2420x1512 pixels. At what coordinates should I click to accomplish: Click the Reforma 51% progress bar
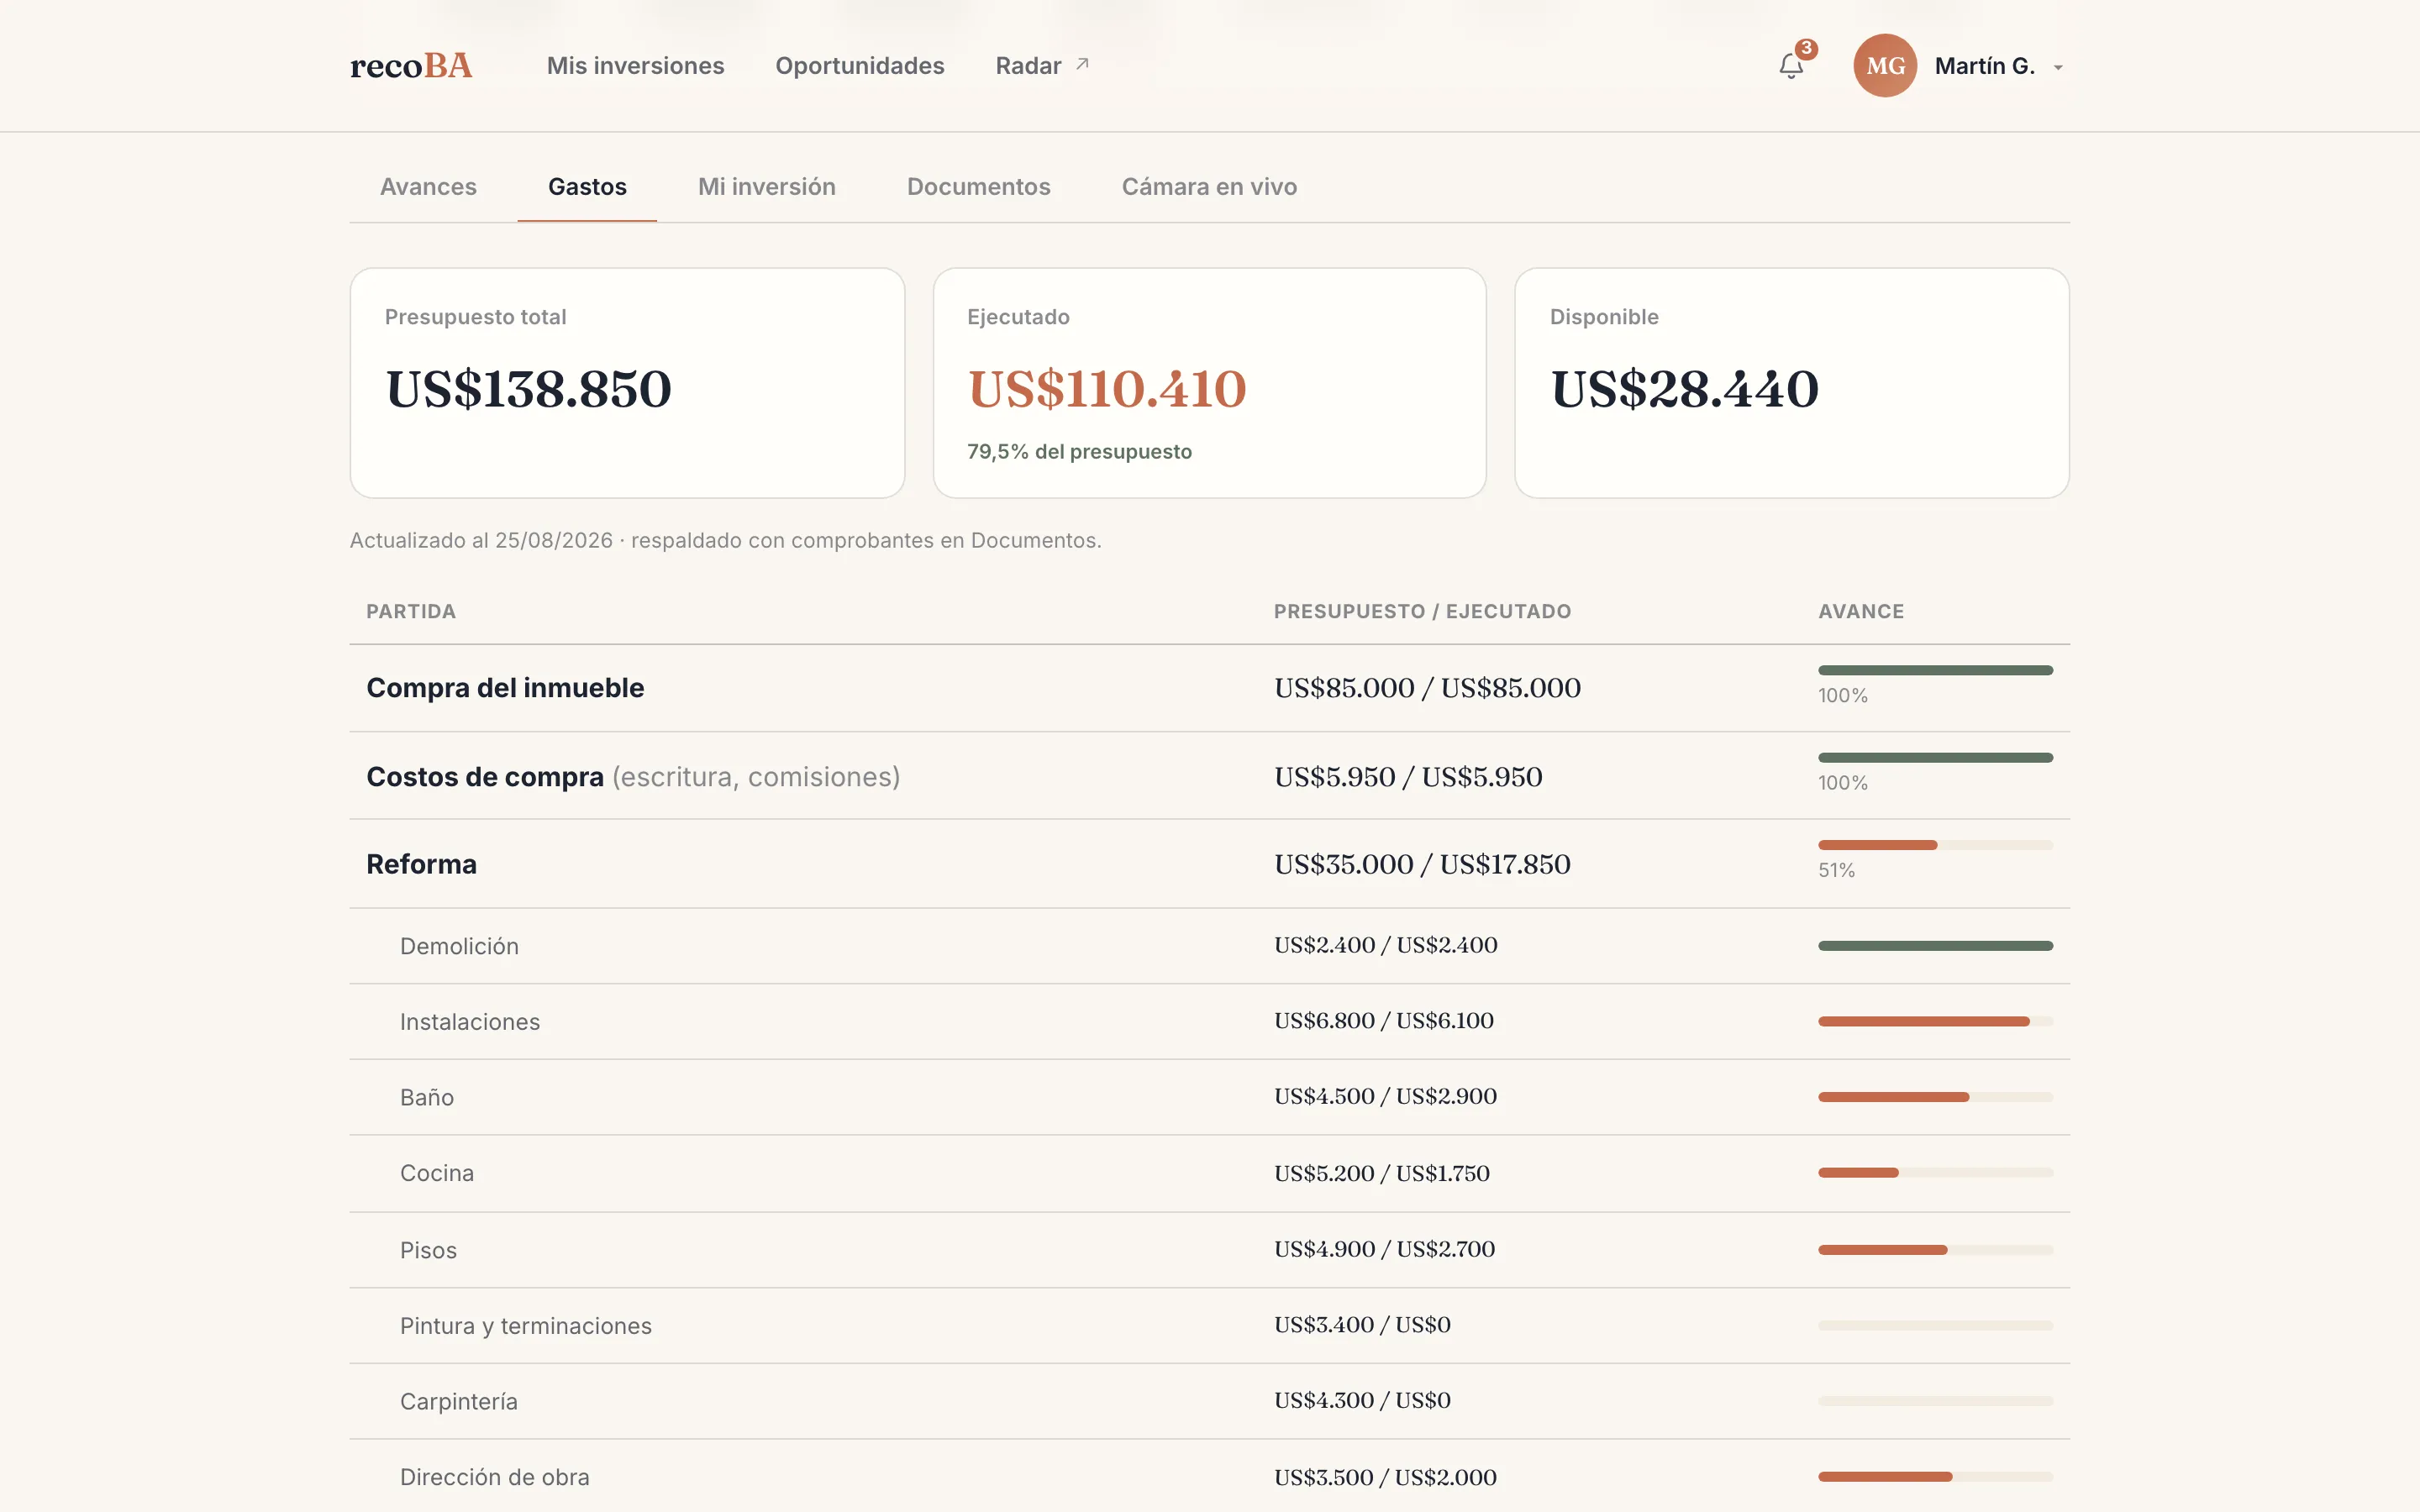coord(1935,845)
